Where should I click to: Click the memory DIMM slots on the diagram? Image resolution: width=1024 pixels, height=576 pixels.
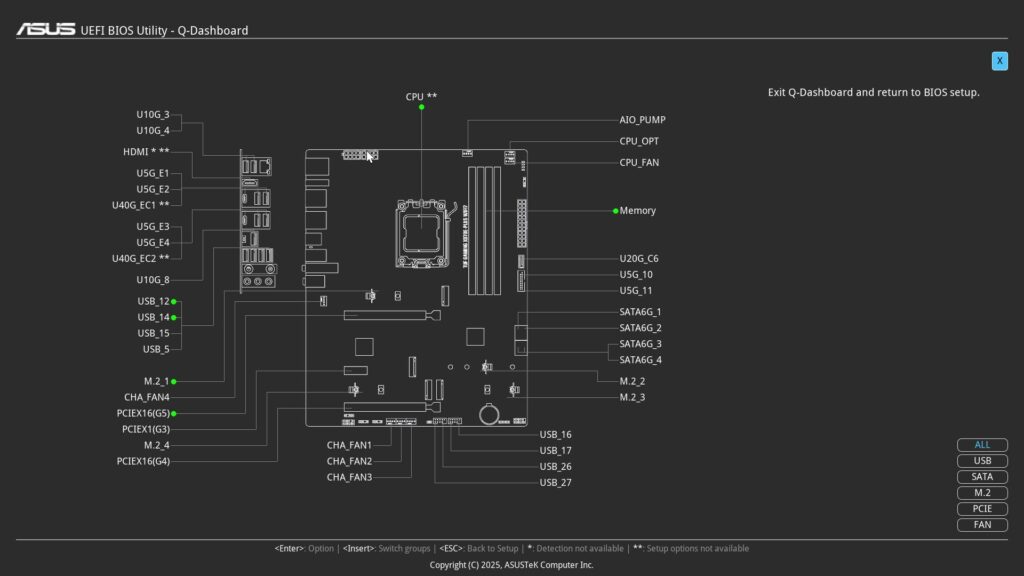coord(485,231)
